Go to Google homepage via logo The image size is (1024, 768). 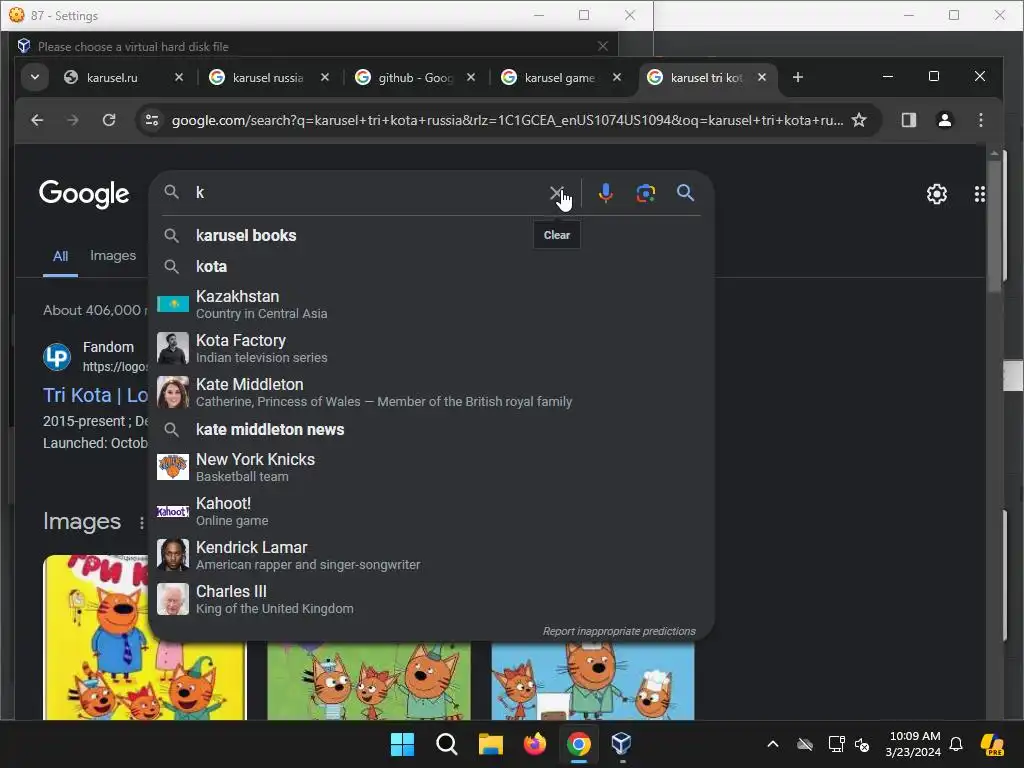84,194
